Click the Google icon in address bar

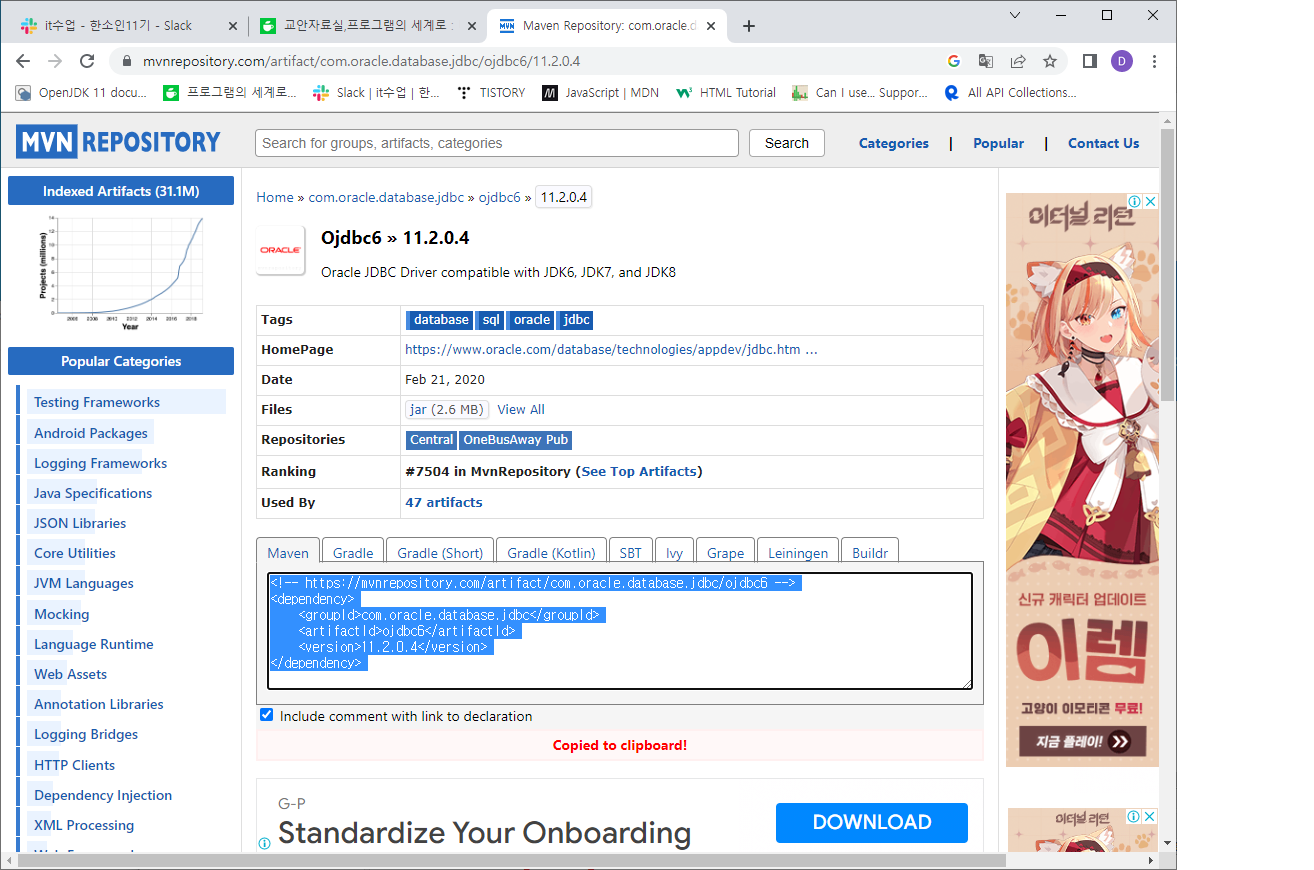pos(954,61)
